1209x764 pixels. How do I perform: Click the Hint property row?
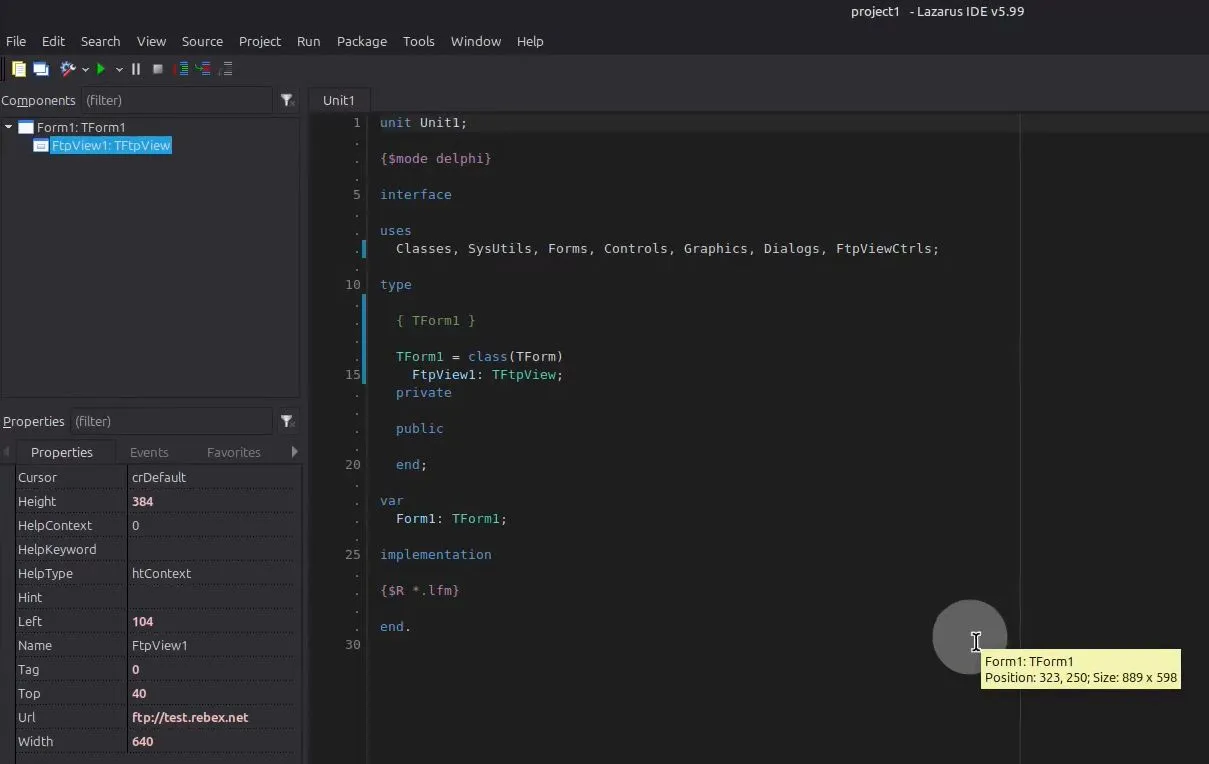tap(157, 597)
